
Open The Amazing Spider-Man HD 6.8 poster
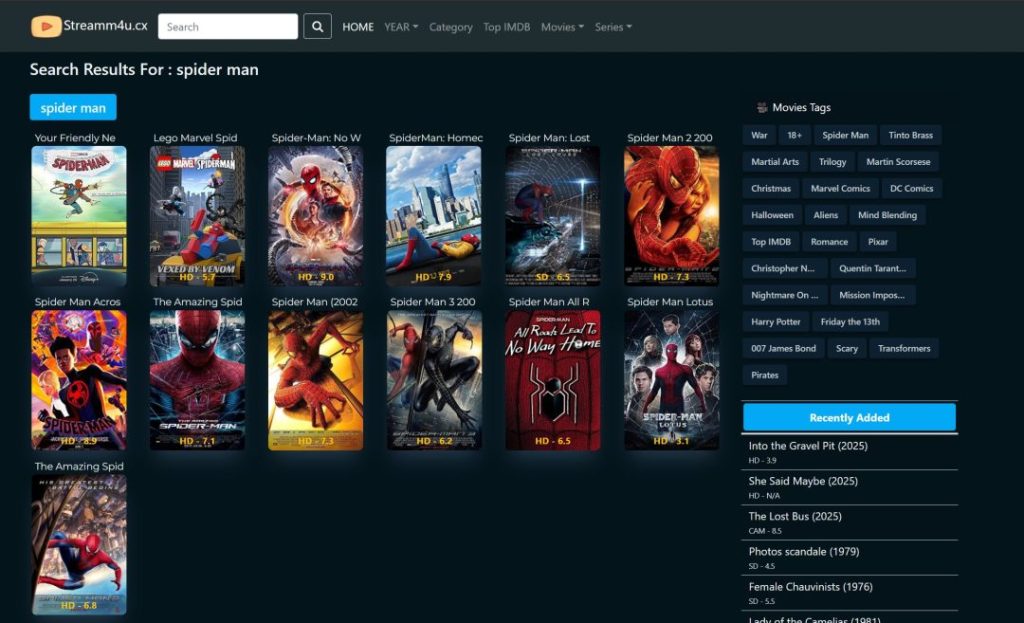pyautogui.click(x=79, y=545)
